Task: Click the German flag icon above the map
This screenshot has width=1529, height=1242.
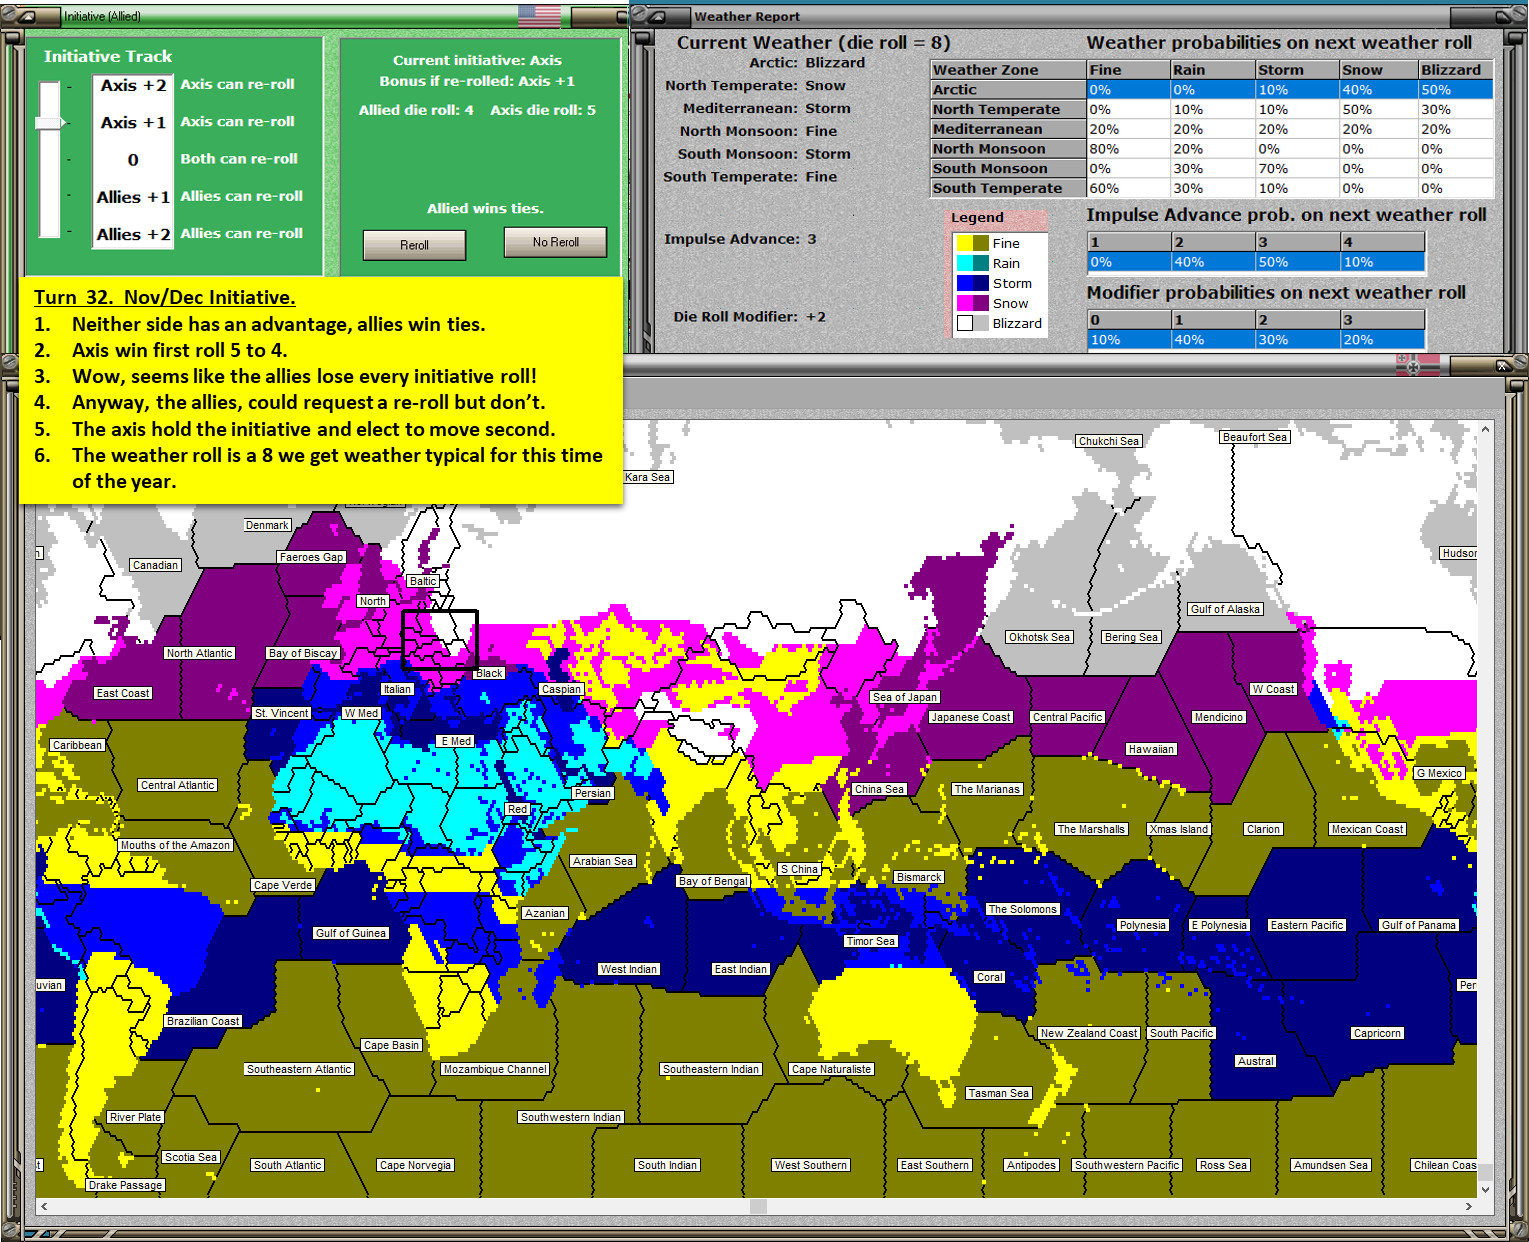Action: pyautogui.click(x=1418, y=365)
